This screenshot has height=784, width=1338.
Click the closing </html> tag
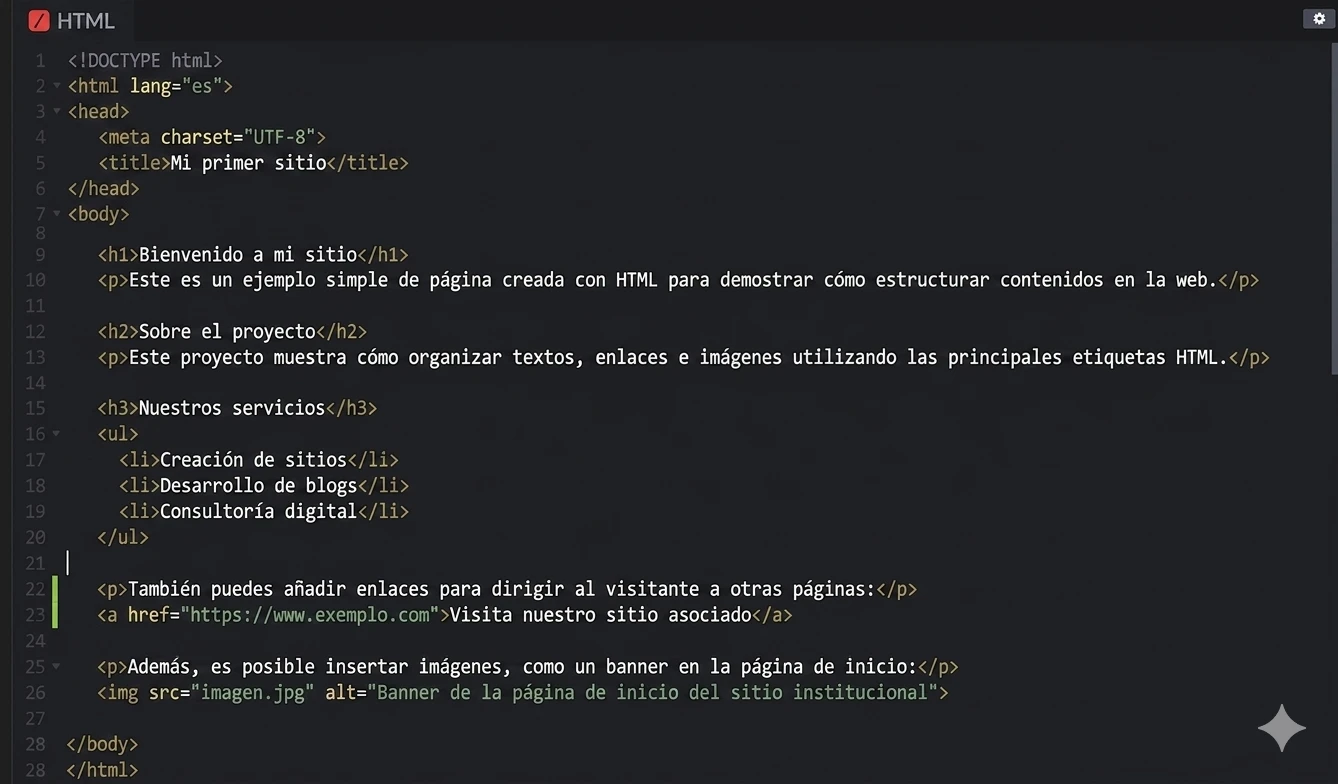coord(103,770)
